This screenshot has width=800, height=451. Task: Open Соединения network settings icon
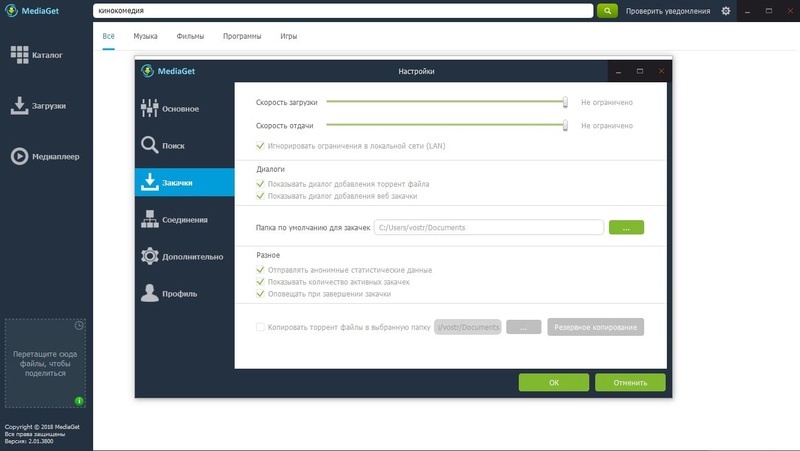click(150, 219)
